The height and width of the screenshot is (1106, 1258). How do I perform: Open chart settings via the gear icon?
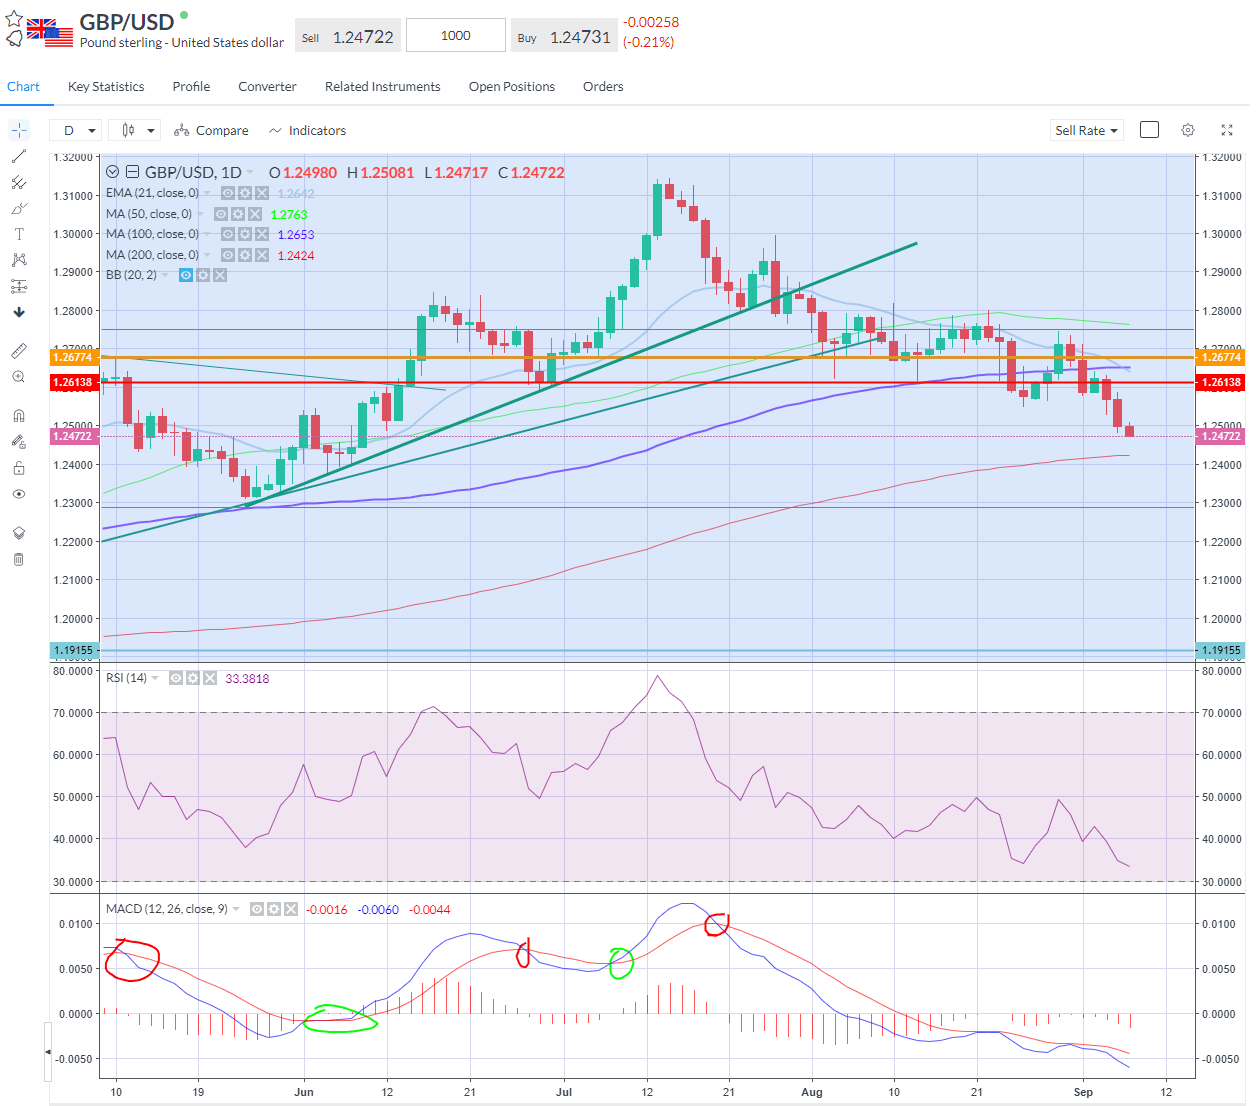[1187, 130]
